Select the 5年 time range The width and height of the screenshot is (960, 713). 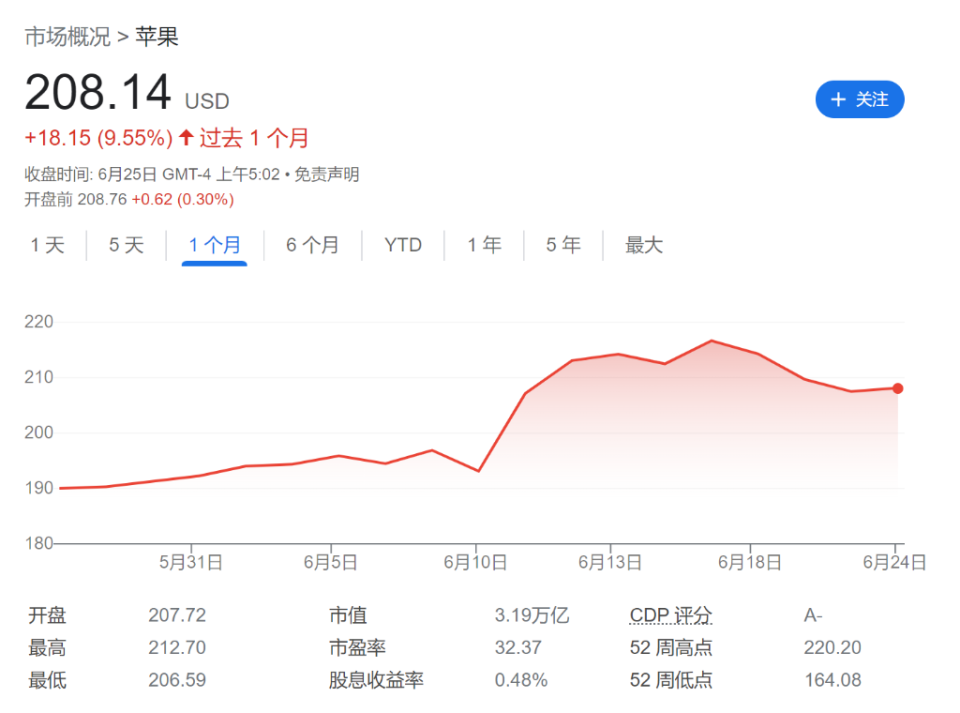click(562, 244)
